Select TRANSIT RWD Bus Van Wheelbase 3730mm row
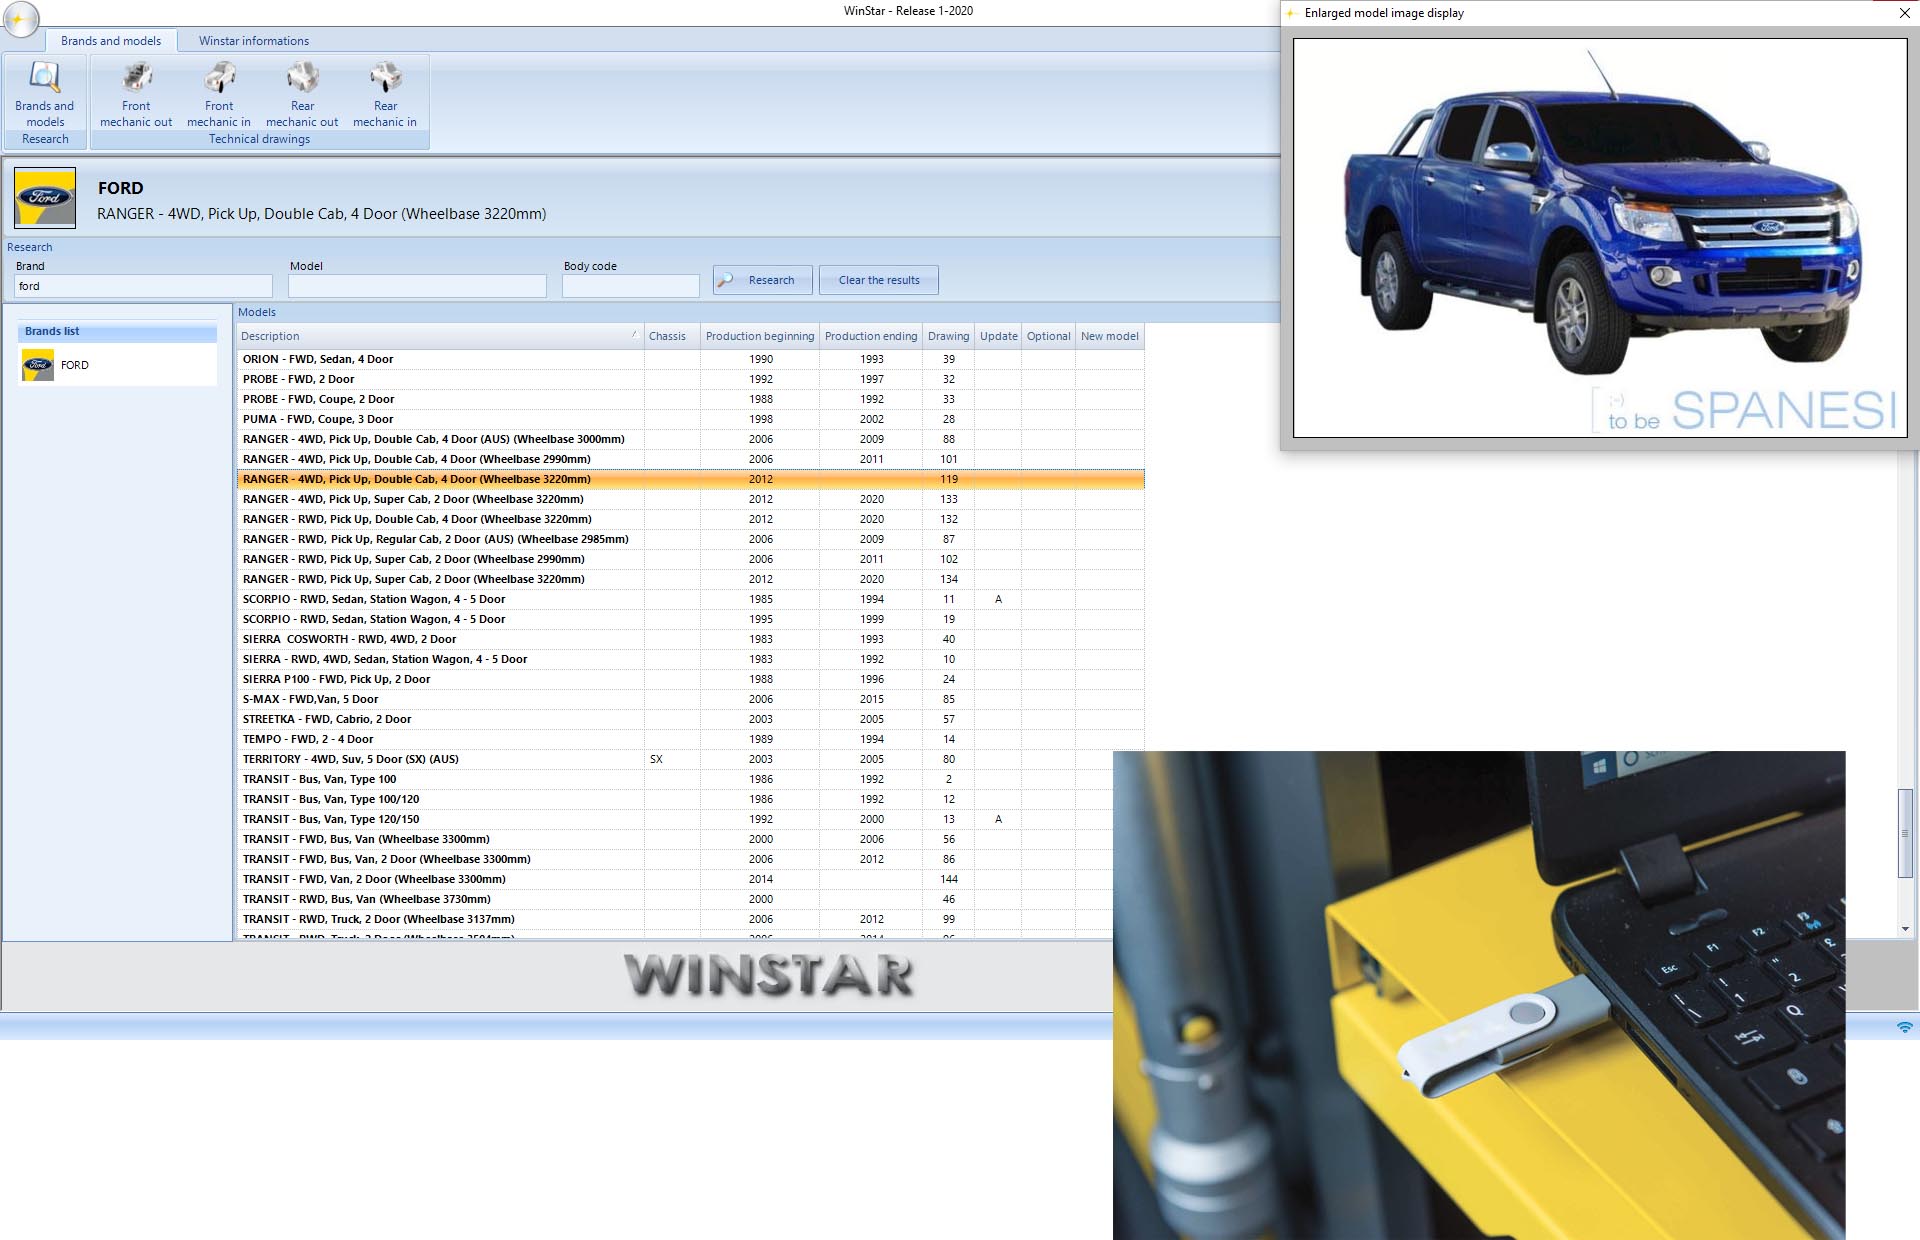 (x=675, y=899)
